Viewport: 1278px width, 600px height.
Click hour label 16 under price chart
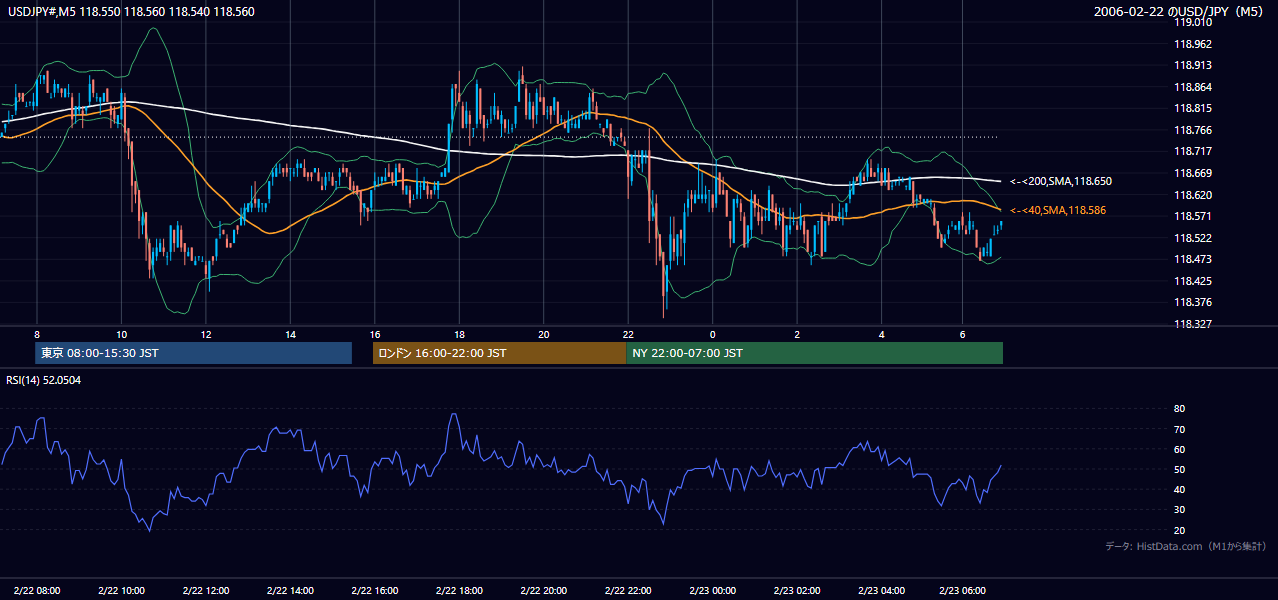click(x=375, y=334)
